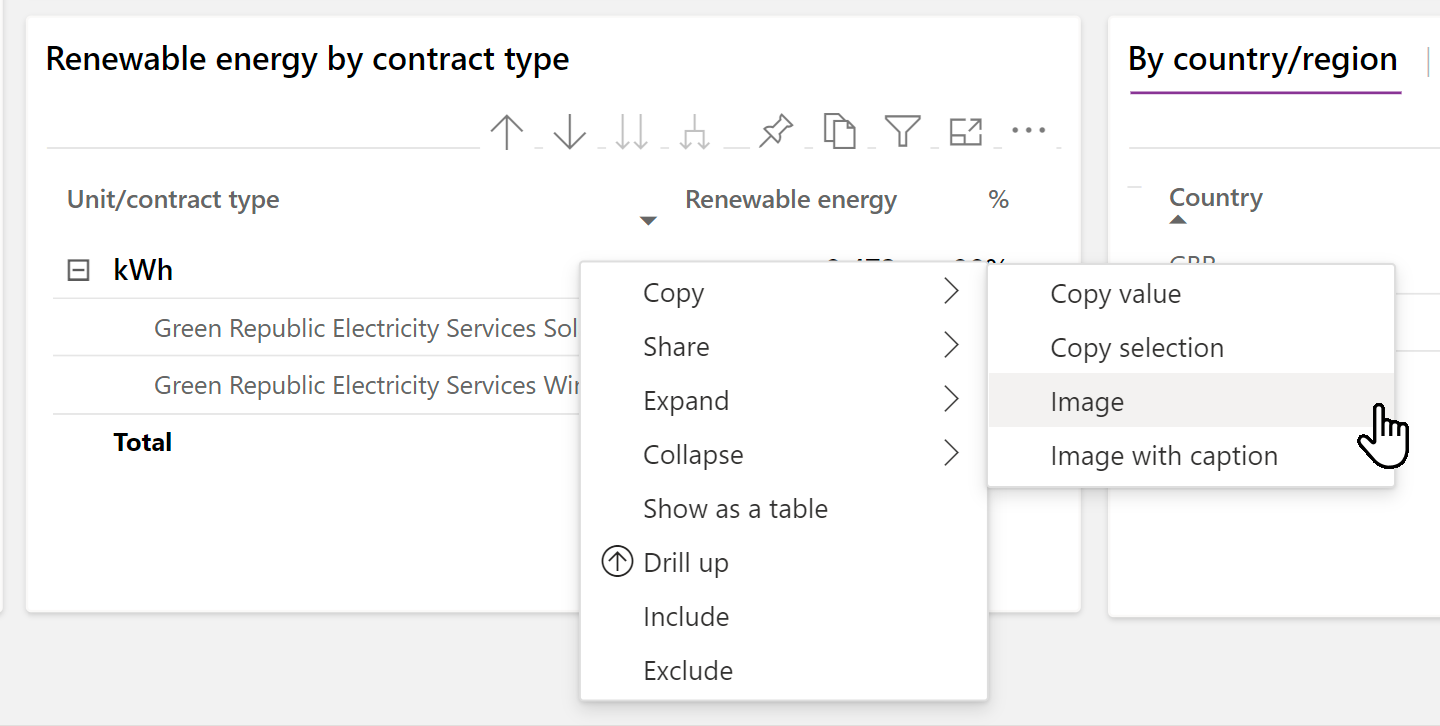The image size is (1440, 726).
Task: Copy the visual with the copy icon
Action: point(839,131)
